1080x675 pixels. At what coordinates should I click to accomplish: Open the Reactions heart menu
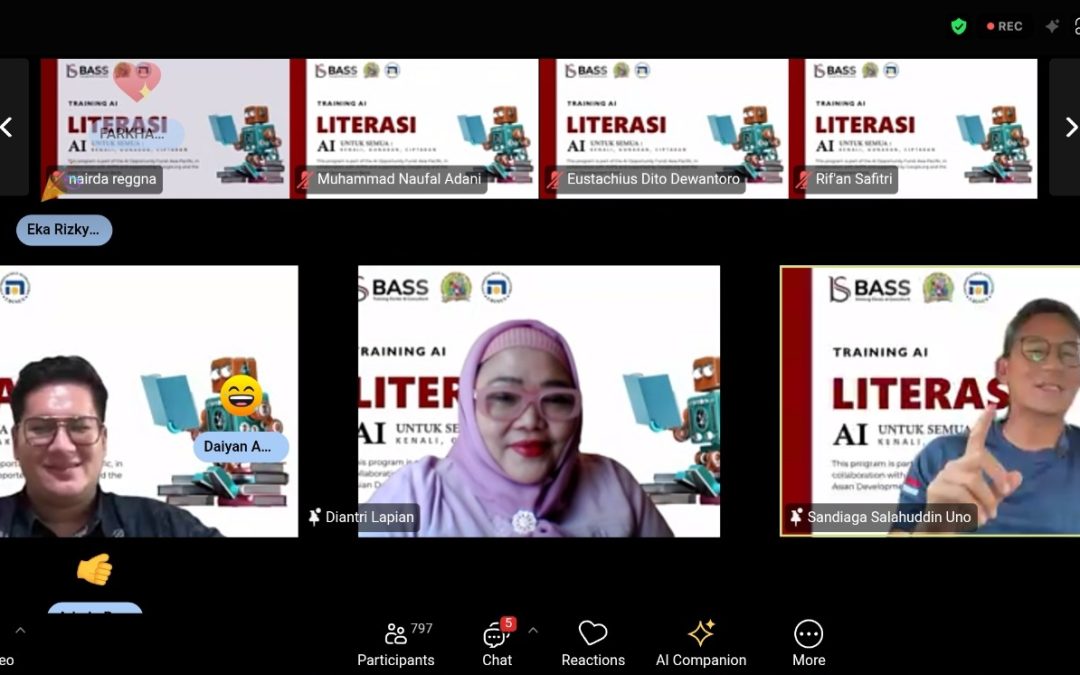[593, 644]
